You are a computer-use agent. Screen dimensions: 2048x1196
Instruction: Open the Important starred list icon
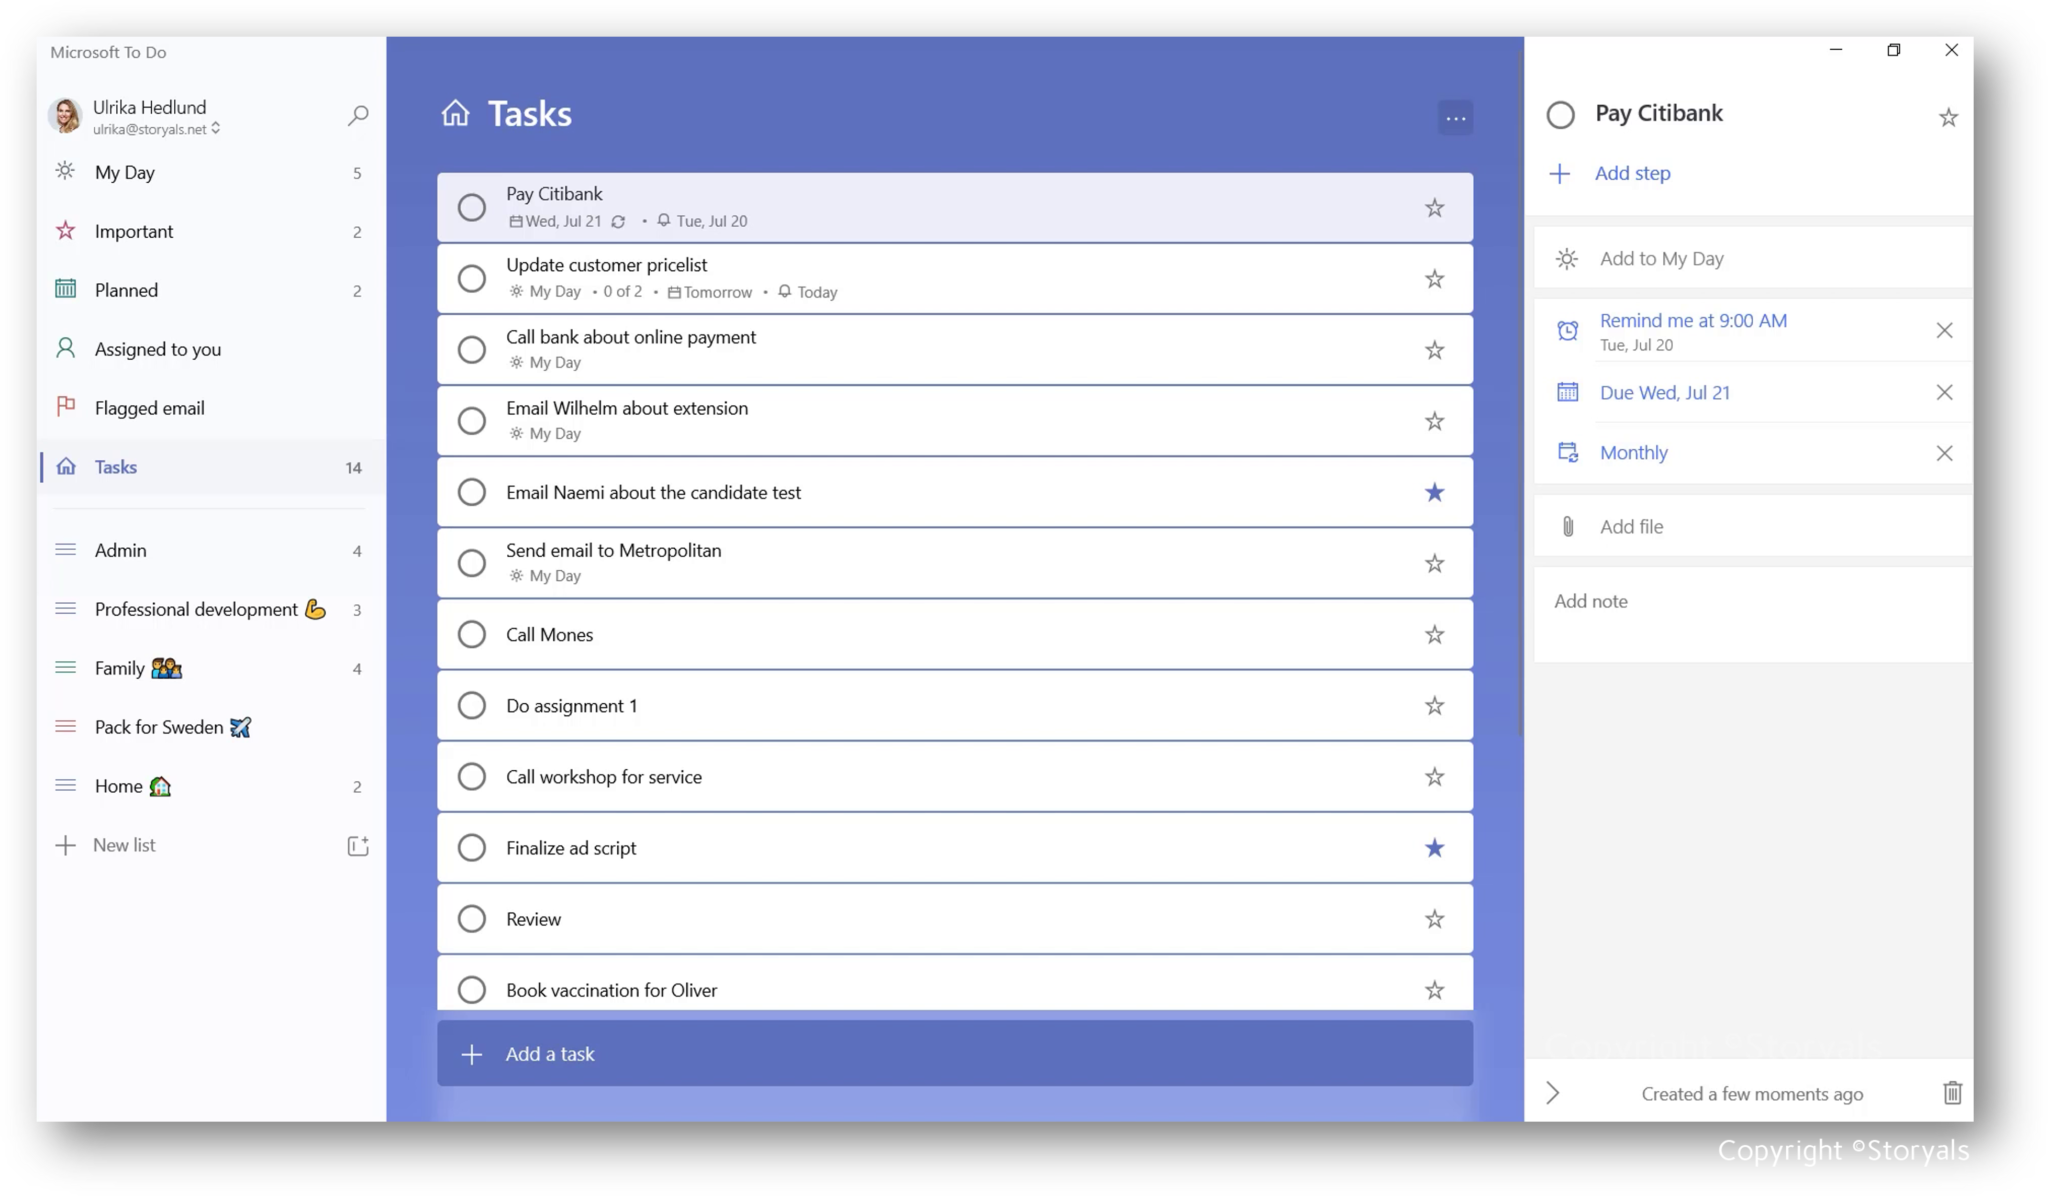pos(65,230)
